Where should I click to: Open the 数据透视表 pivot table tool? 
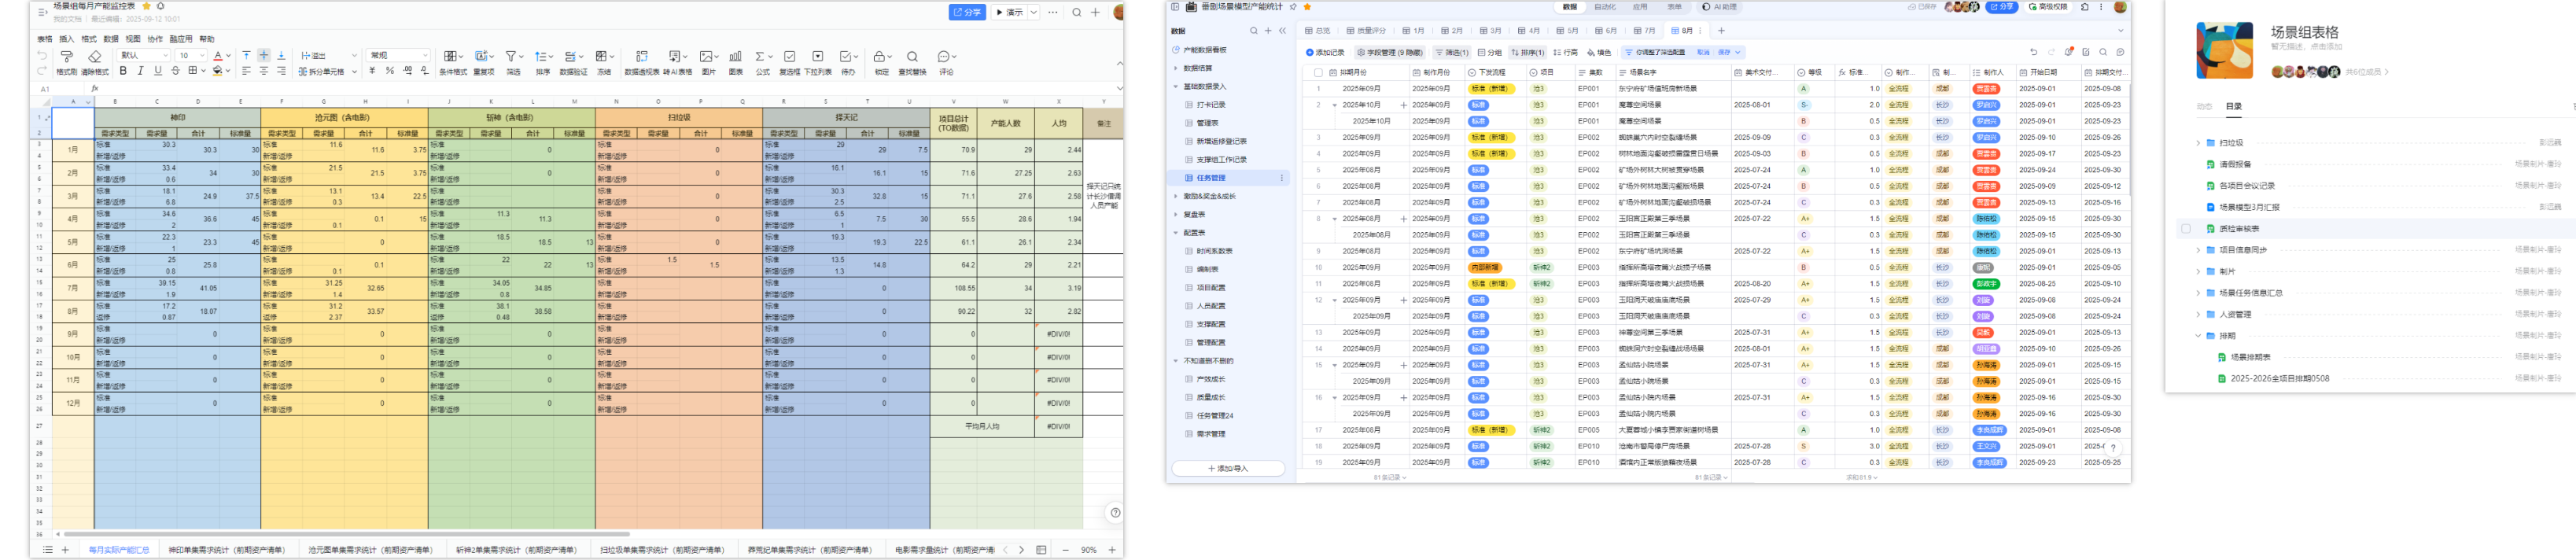point(641,57)
